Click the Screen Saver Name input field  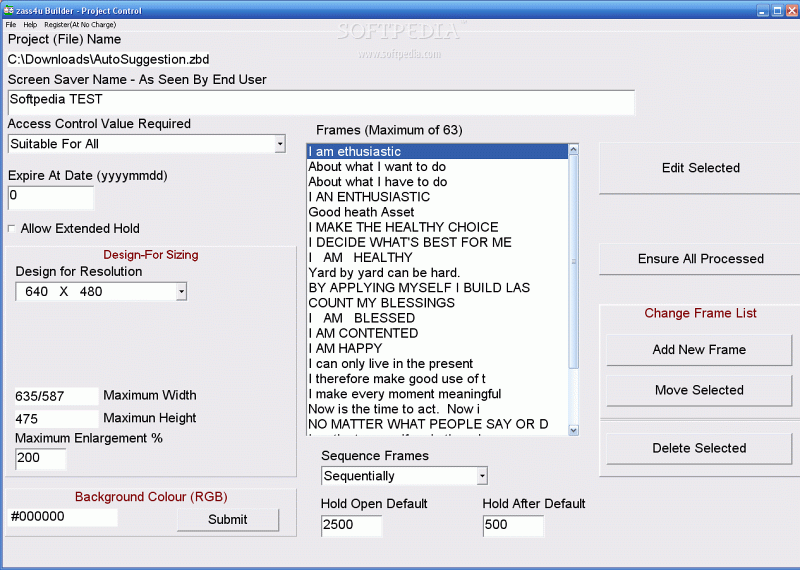click(321, 103)
